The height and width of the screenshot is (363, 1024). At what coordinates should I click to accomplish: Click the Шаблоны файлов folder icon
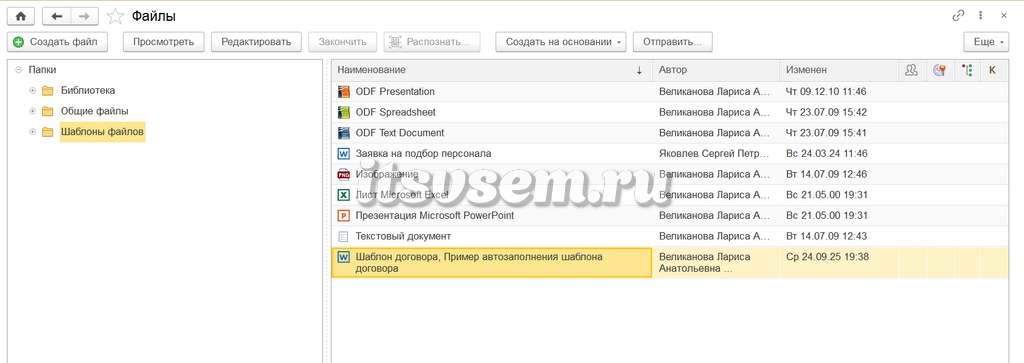click(47, 133)
